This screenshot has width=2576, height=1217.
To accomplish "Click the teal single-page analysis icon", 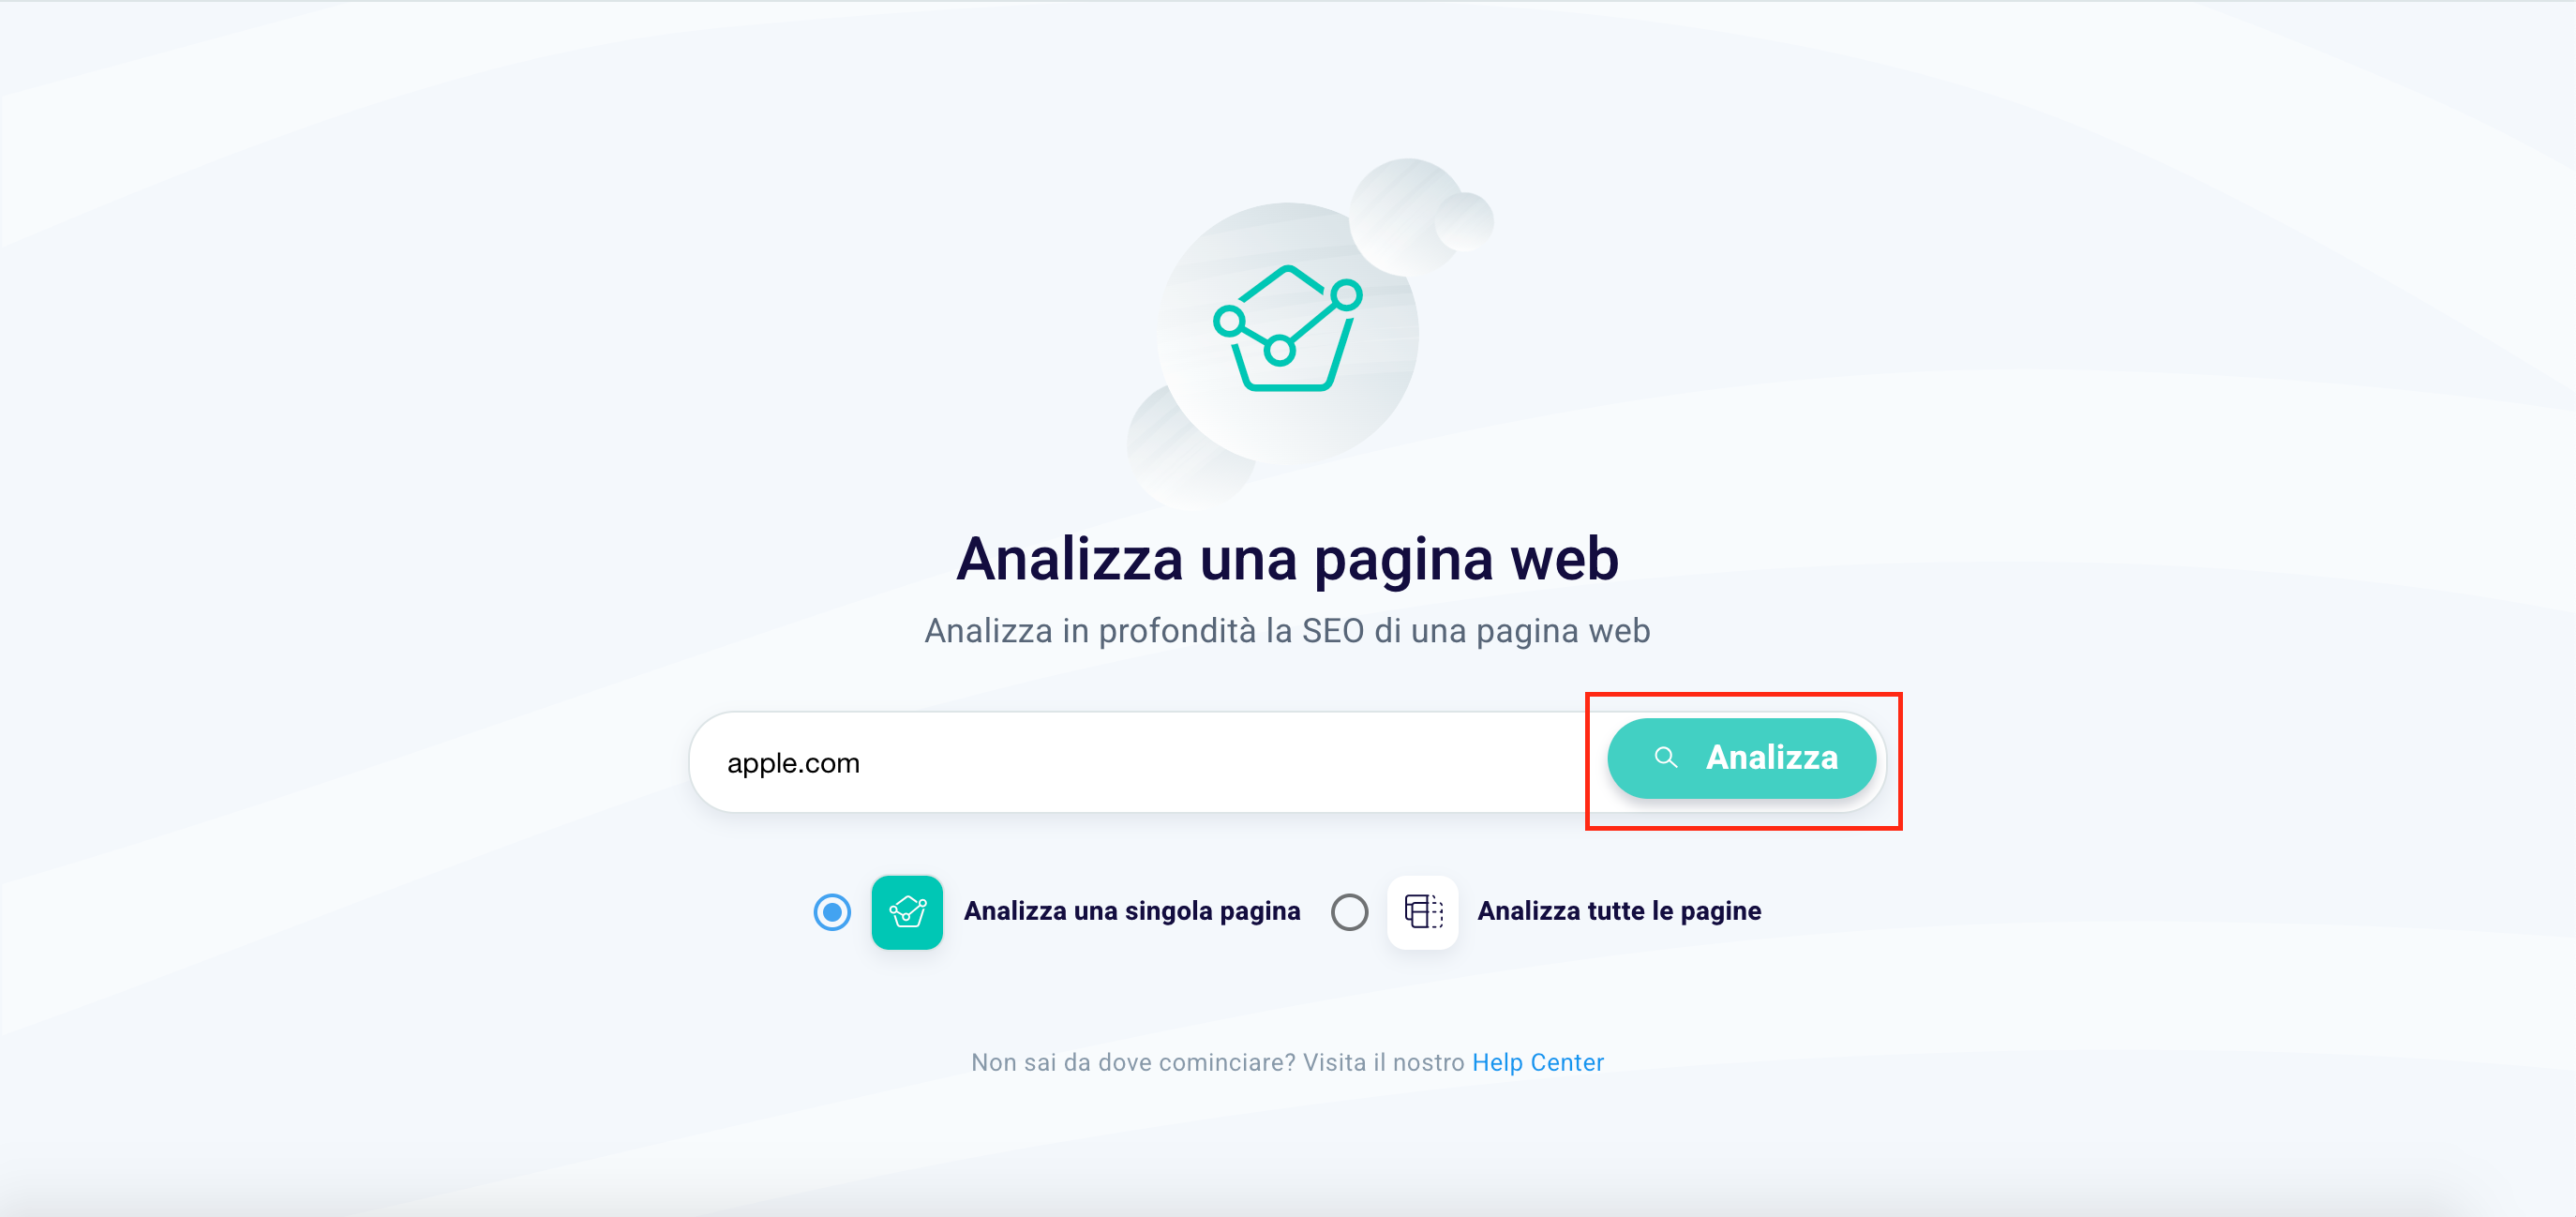I will pos(907,912).
